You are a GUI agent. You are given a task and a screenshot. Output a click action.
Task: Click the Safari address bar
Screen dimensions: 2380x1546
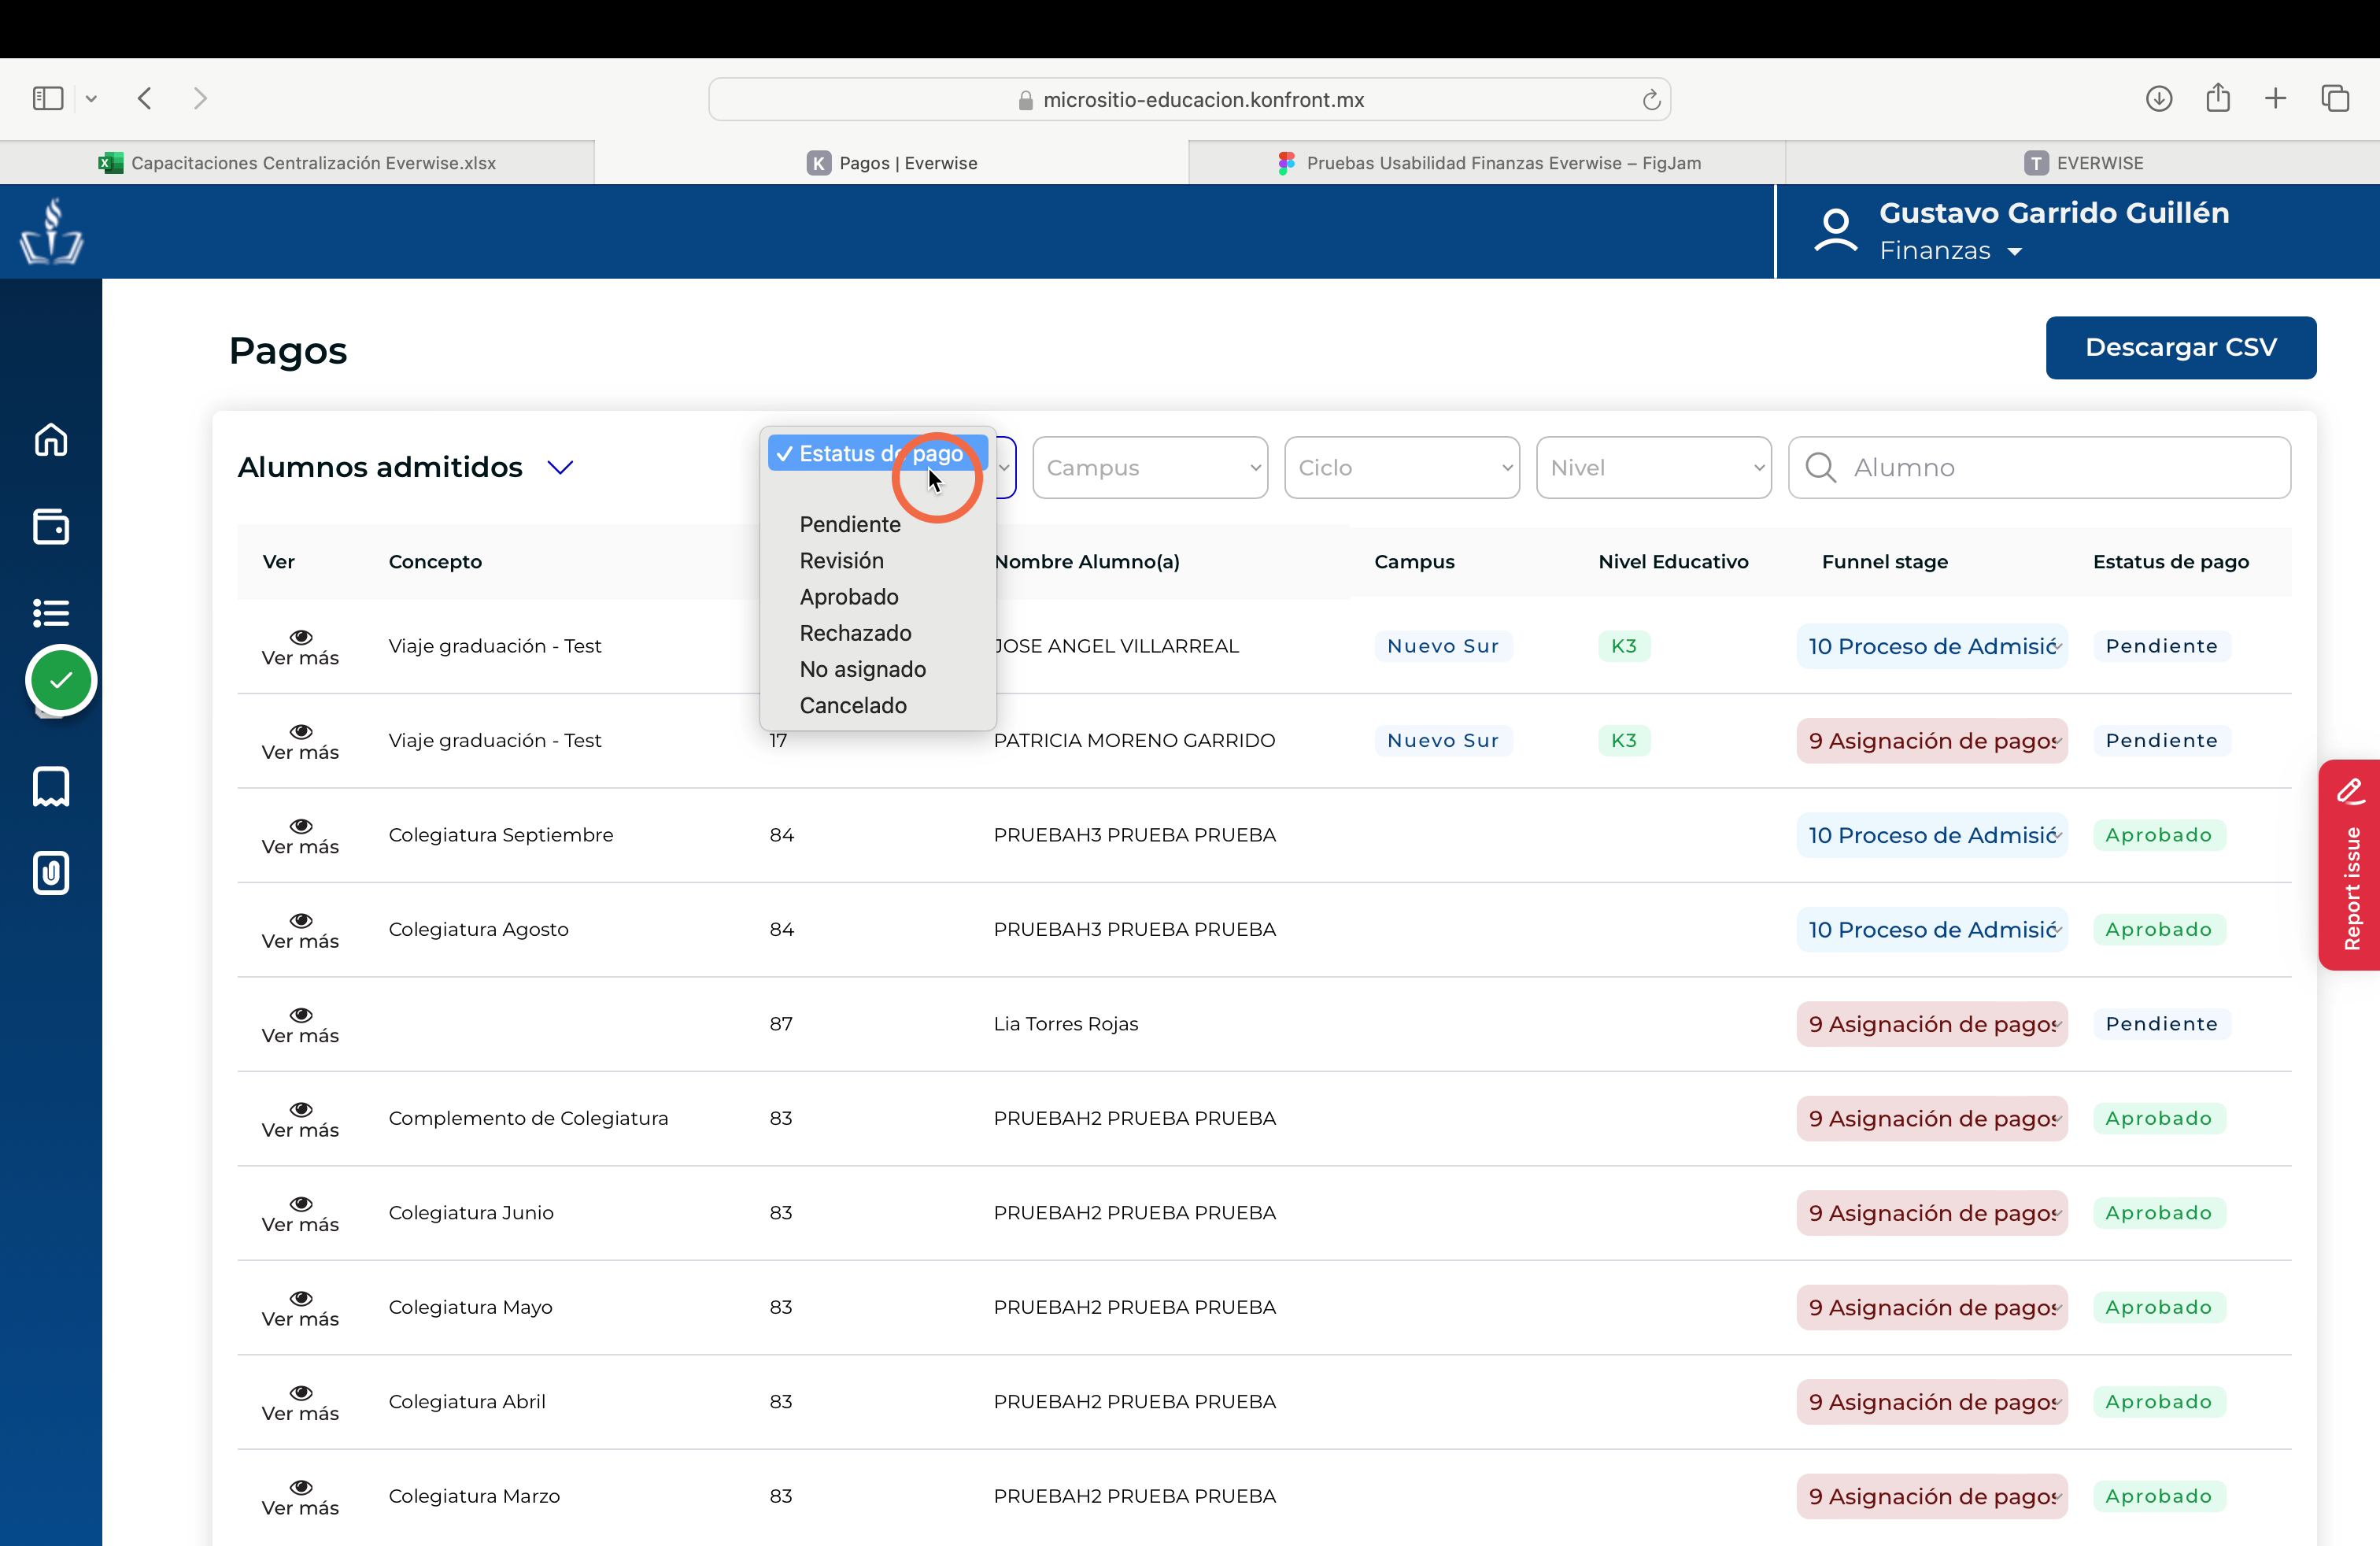click(x=1190, y=100)
